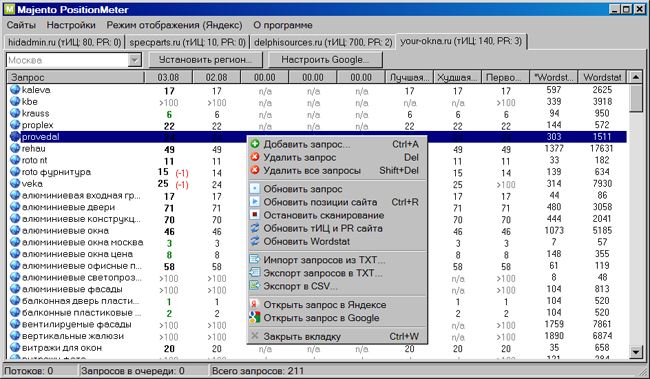Select the алюминиевые окна москва row

[317, 242]
